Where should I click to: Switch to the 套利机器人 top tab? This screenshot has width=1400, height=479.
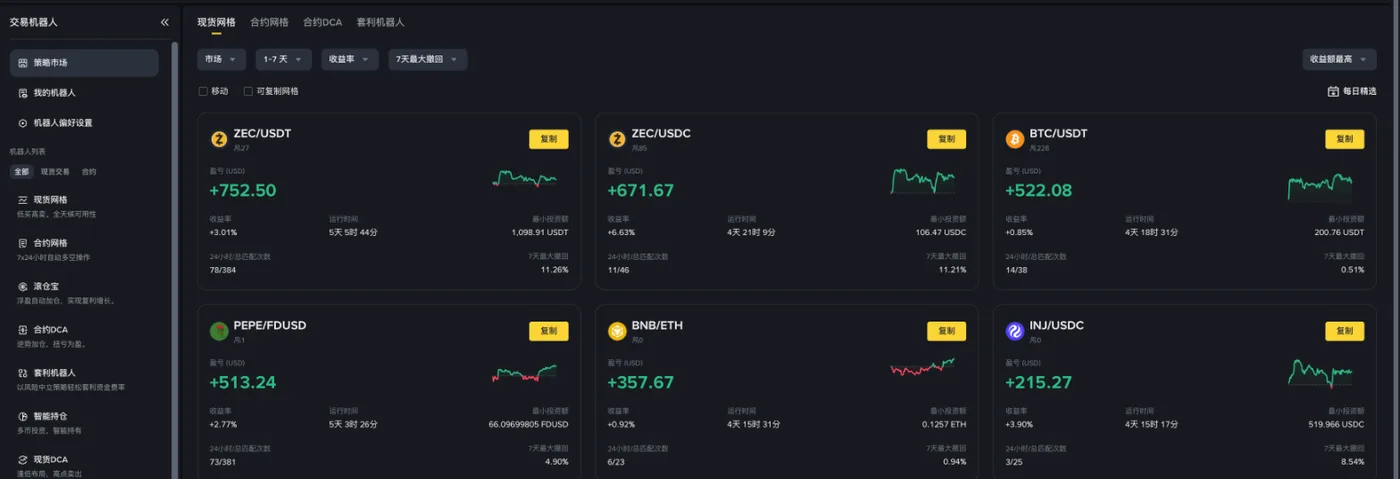381,22
